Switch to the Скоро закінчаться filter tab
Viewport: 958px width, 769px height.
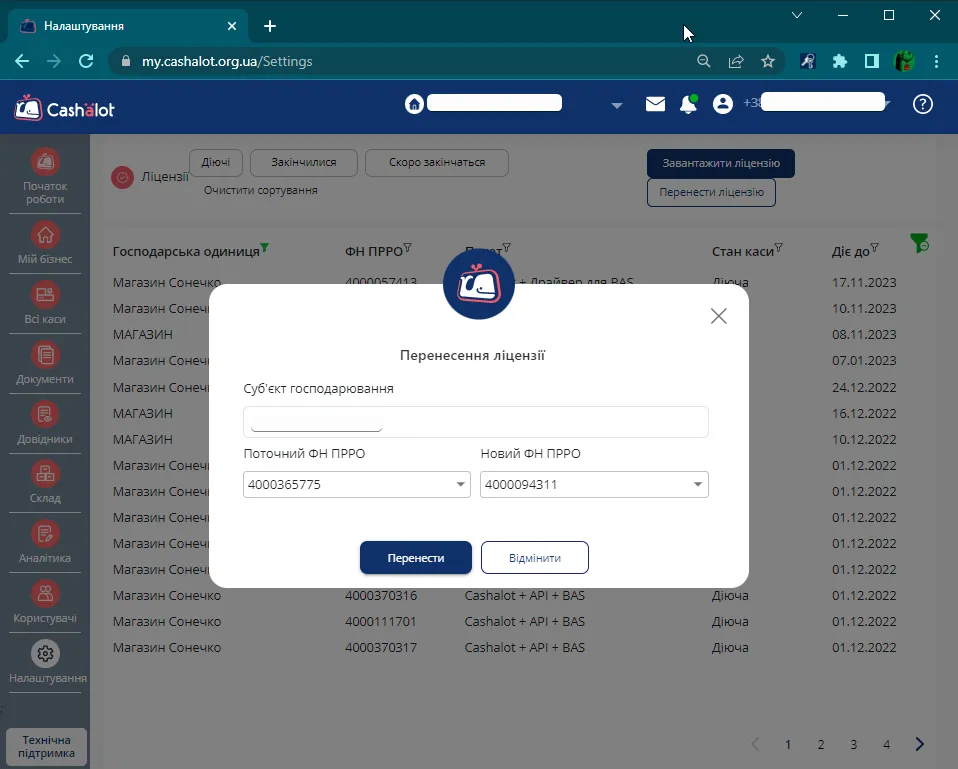(x=437, y=162)
